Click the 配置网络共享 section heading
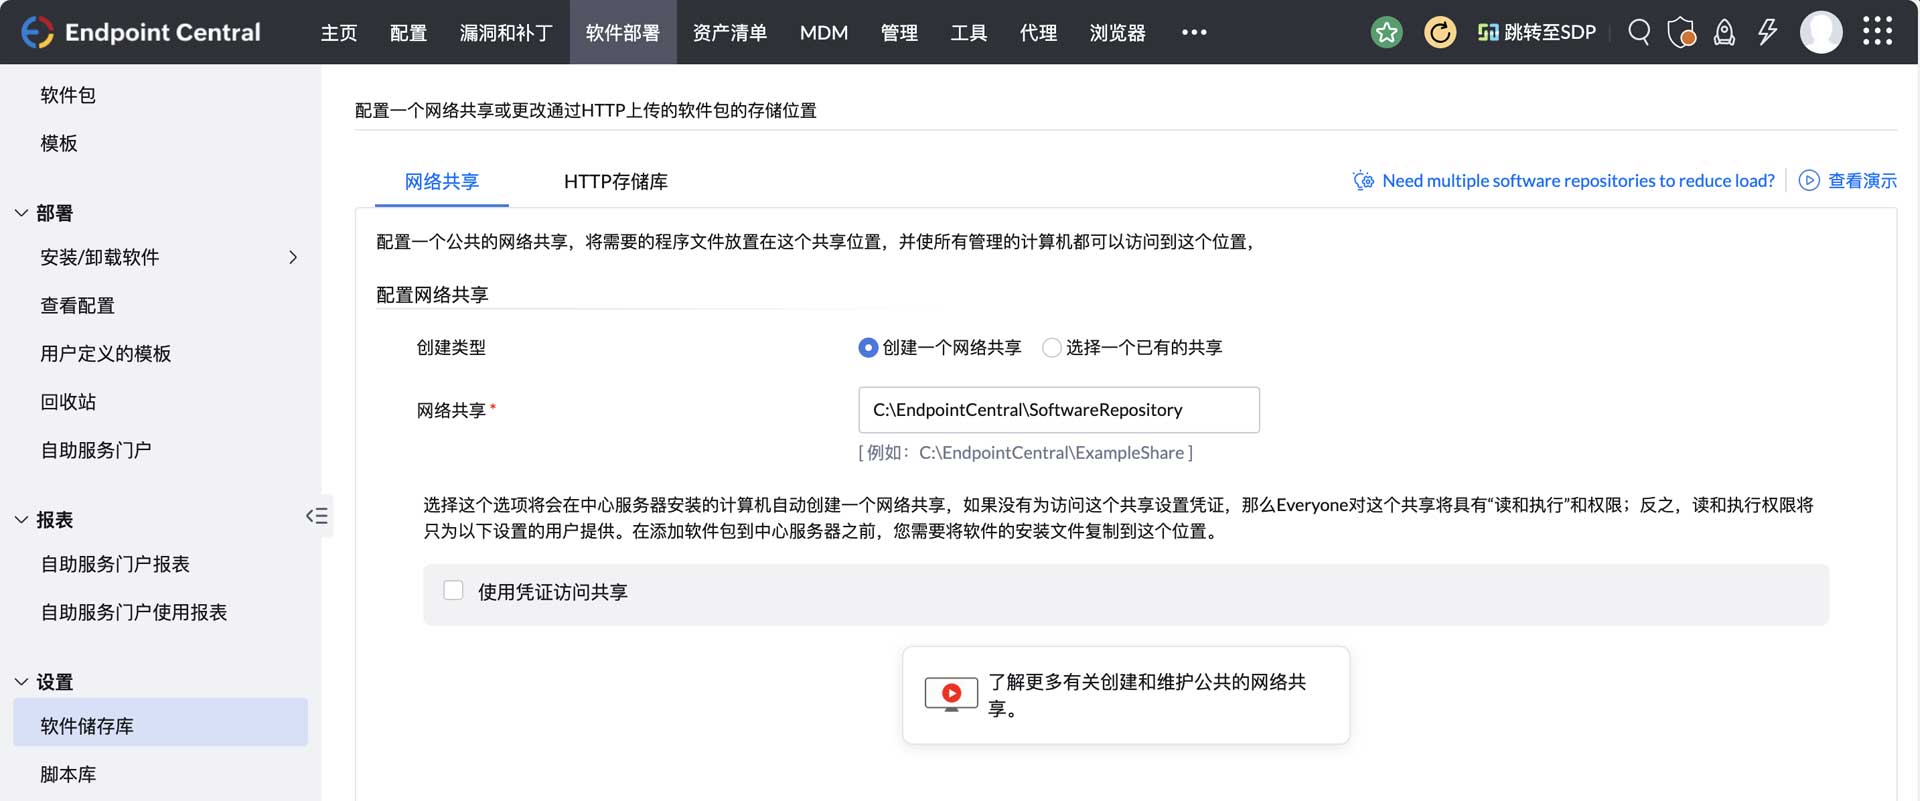The image size is (1920, 801). (432, 294)
